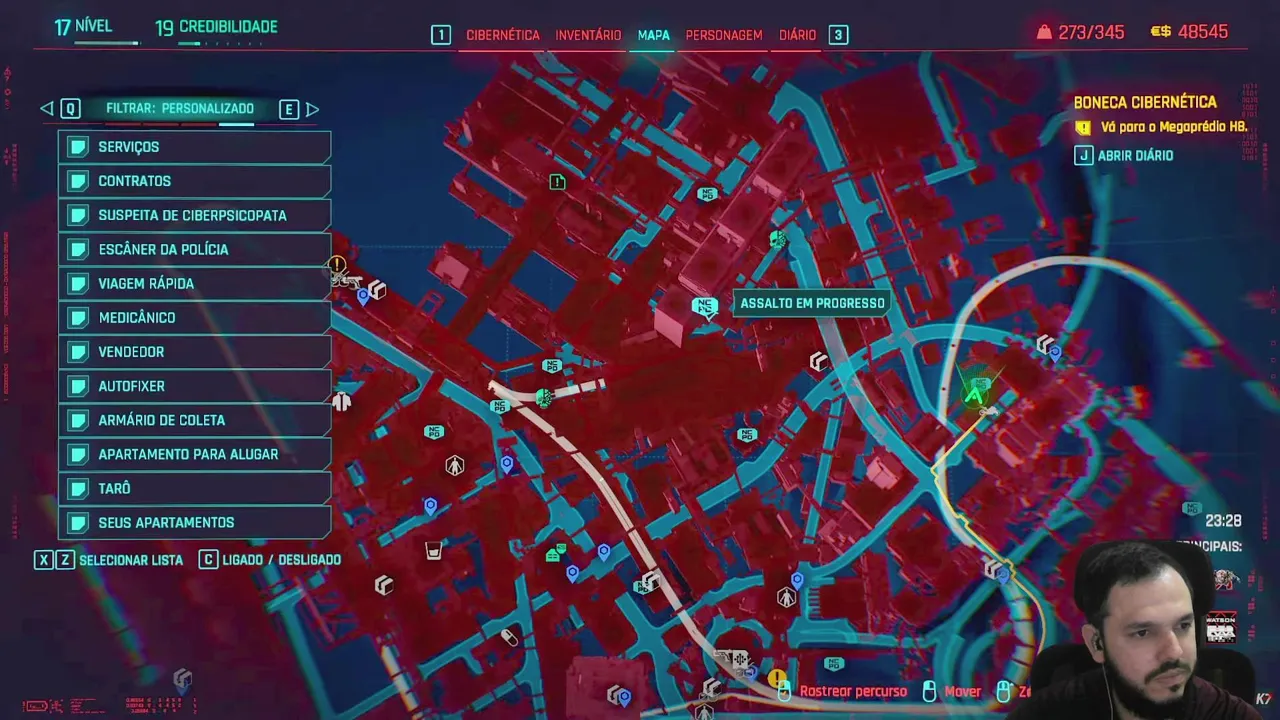Click the weight capacity 273/345 indicator

coord(1080,32)
